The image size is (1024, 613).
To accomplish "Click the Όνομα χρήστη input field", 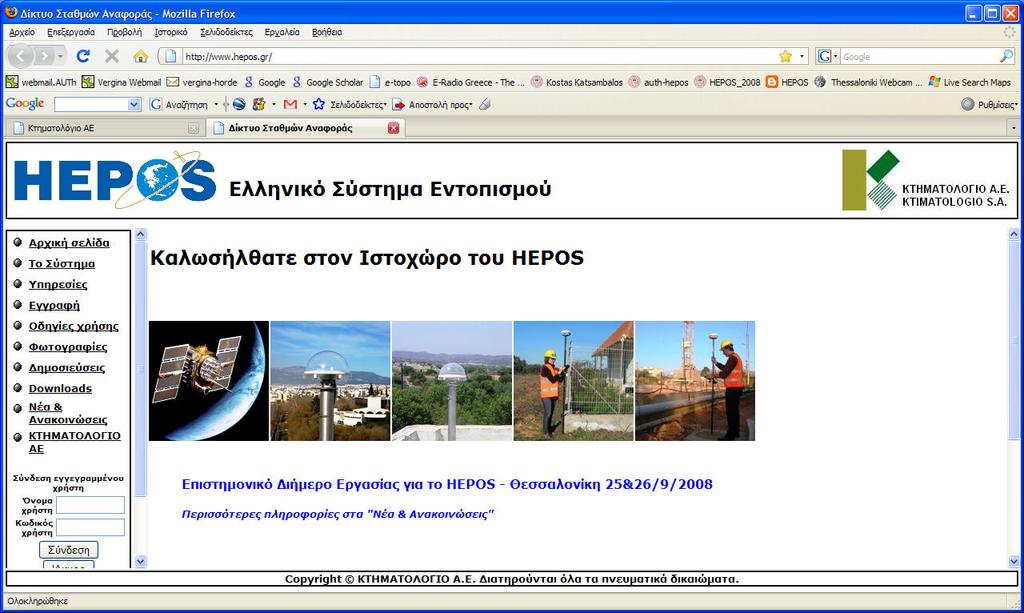I will tap(90, 505).
